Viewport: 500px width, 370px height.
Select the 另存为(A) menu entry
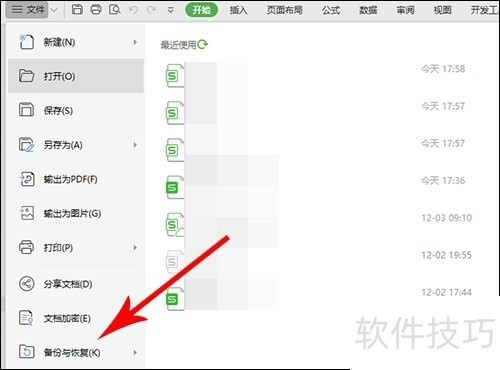click(x=76, y=145)
